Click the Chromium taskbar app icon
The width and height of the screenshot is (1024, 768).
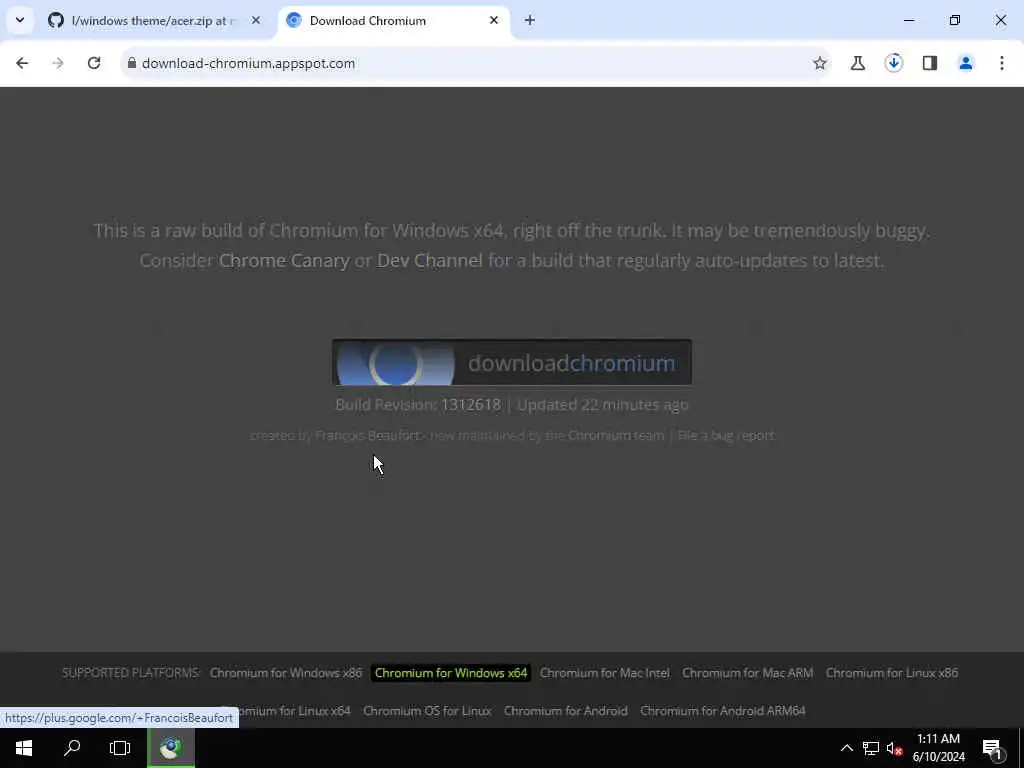[171, 748]
